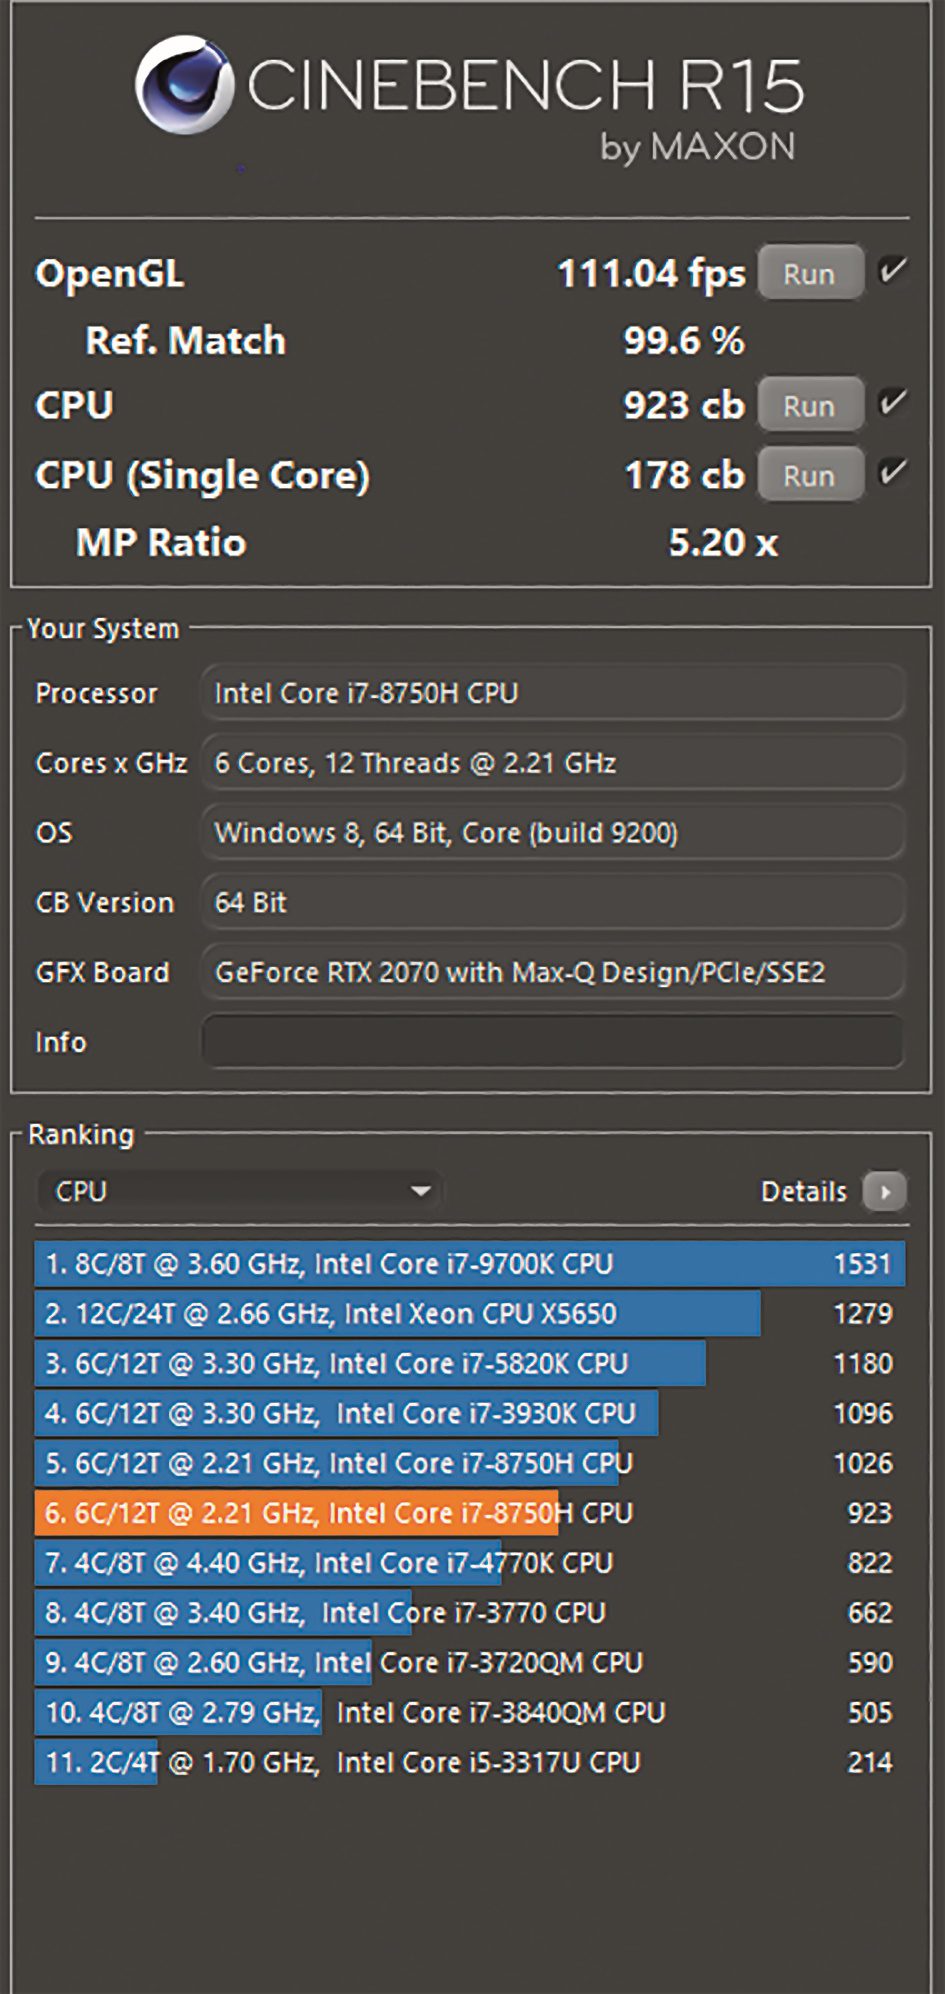Select the Xeon X5650 ranking row
The height and width of the screenshot is (1994, 945).
pos(470,1314)
